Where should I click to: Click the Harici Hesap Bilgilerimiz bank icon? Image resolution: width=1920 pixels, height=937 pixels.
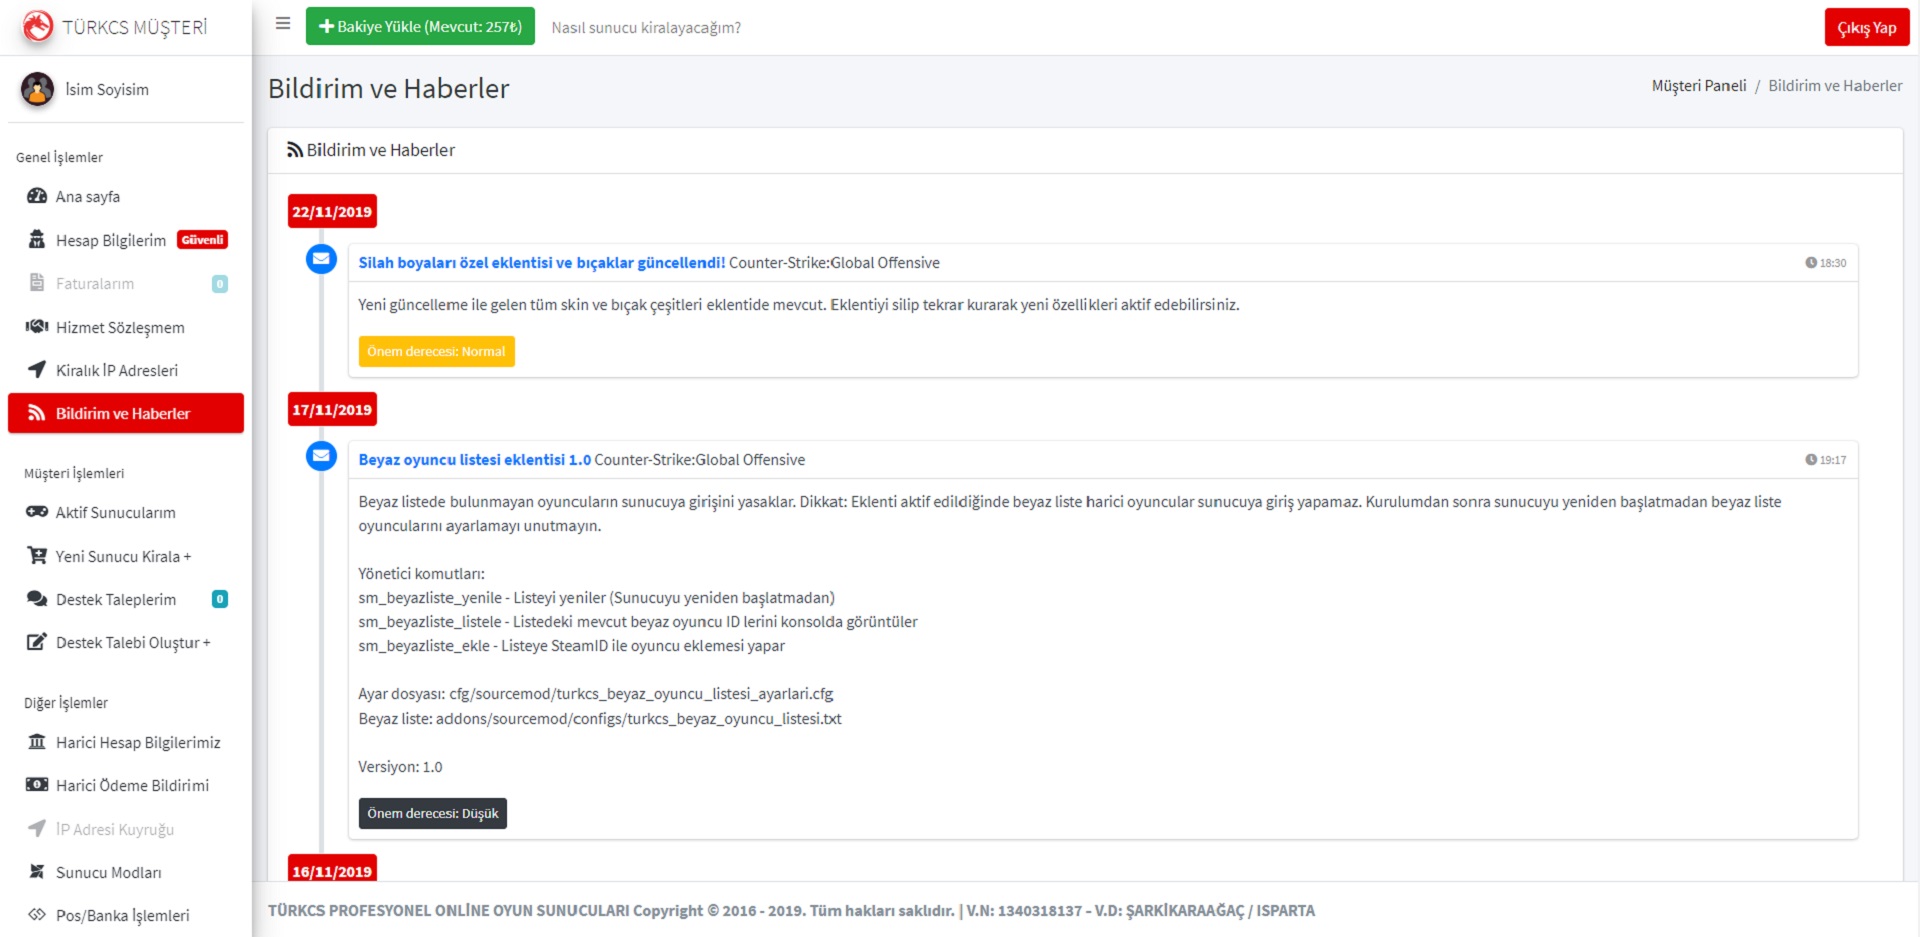(x=37, y=742)
